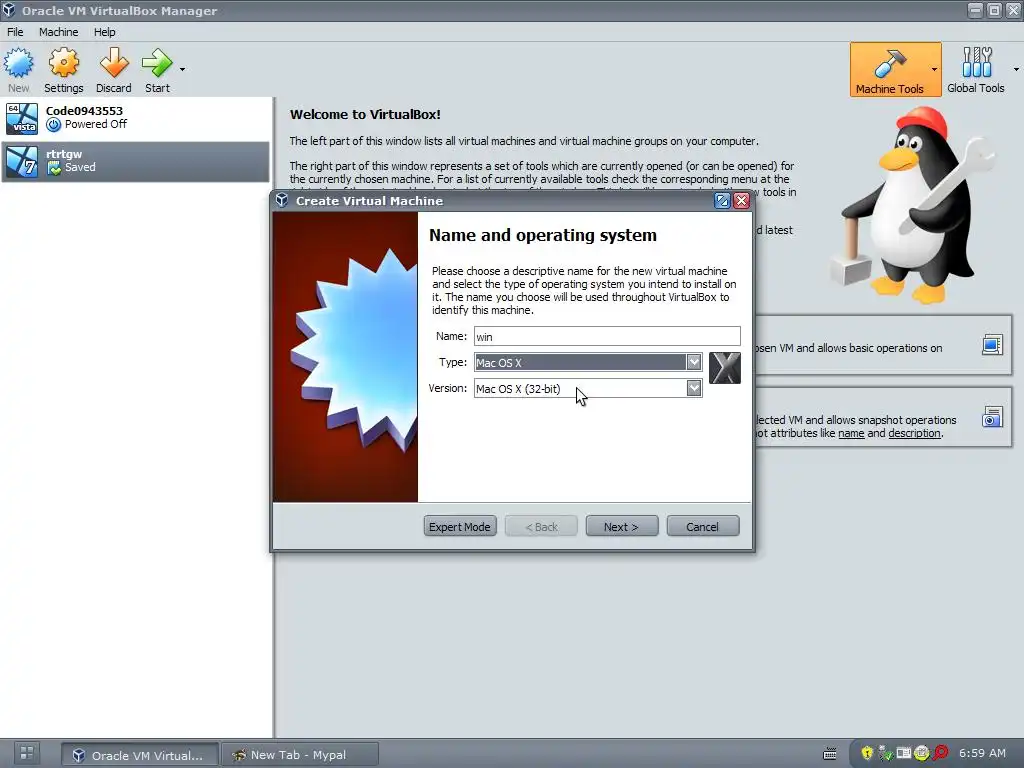Switch the wizard to Expert Mode
The width and height of the screenshot is (1024, 768).
[x=460, y=526]
